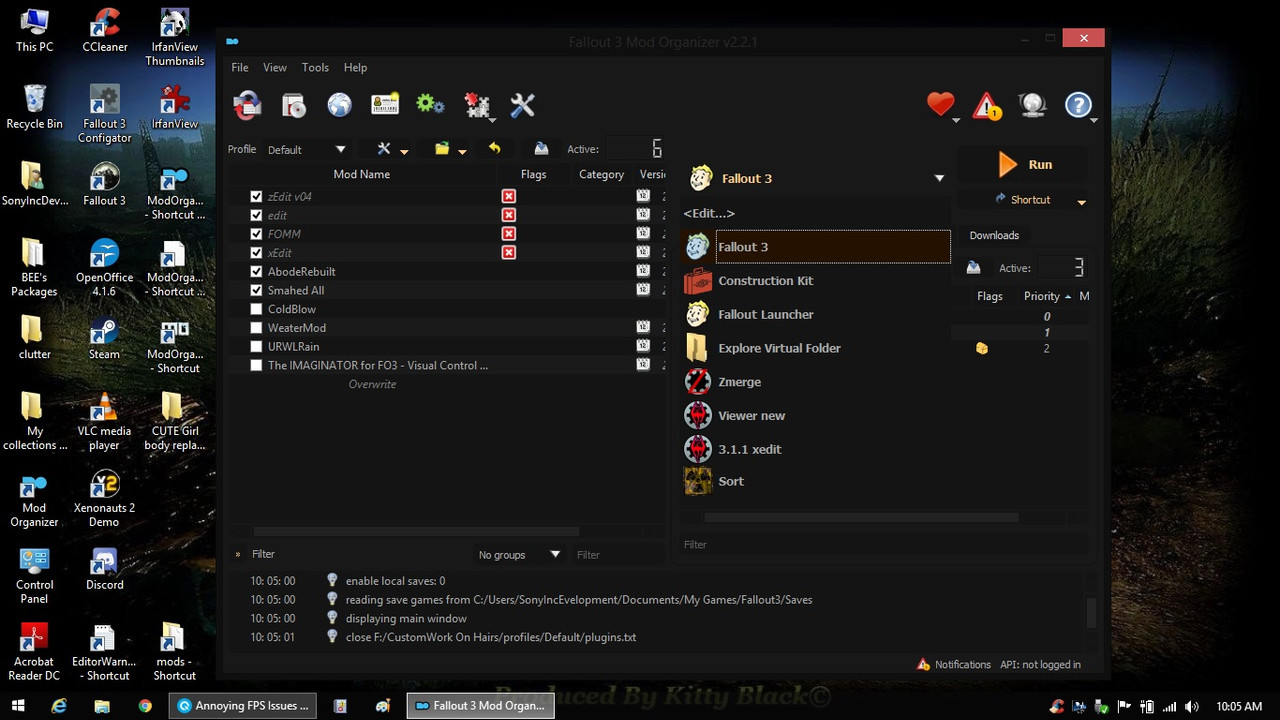Viewport: 1280px width, 720px height.
Task: Enable the ColdBlow mod
Action: pyautogui.click(x=256, y=309)
